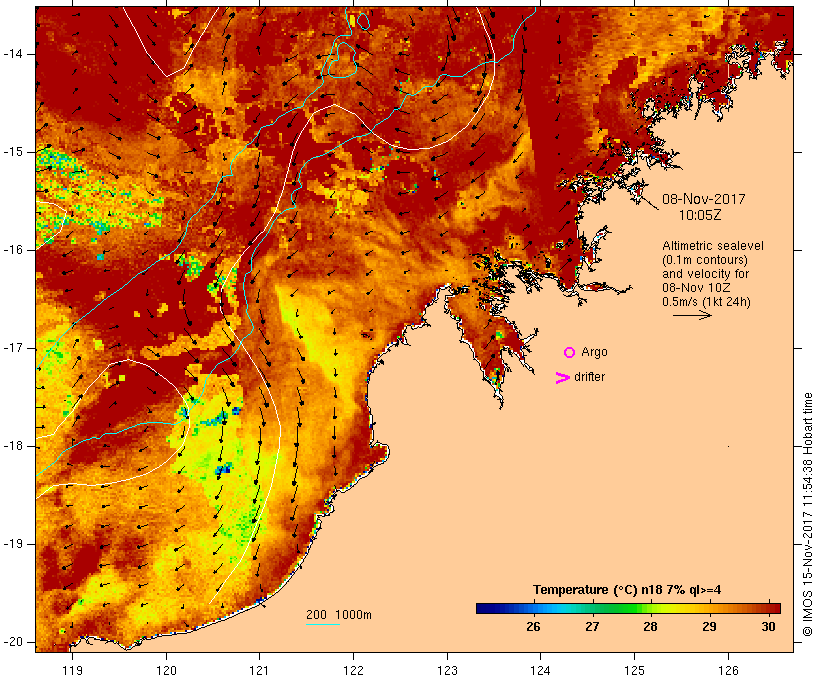Click longitude axis label 121
Screen dimensions: 820x680
click(259, 670)
